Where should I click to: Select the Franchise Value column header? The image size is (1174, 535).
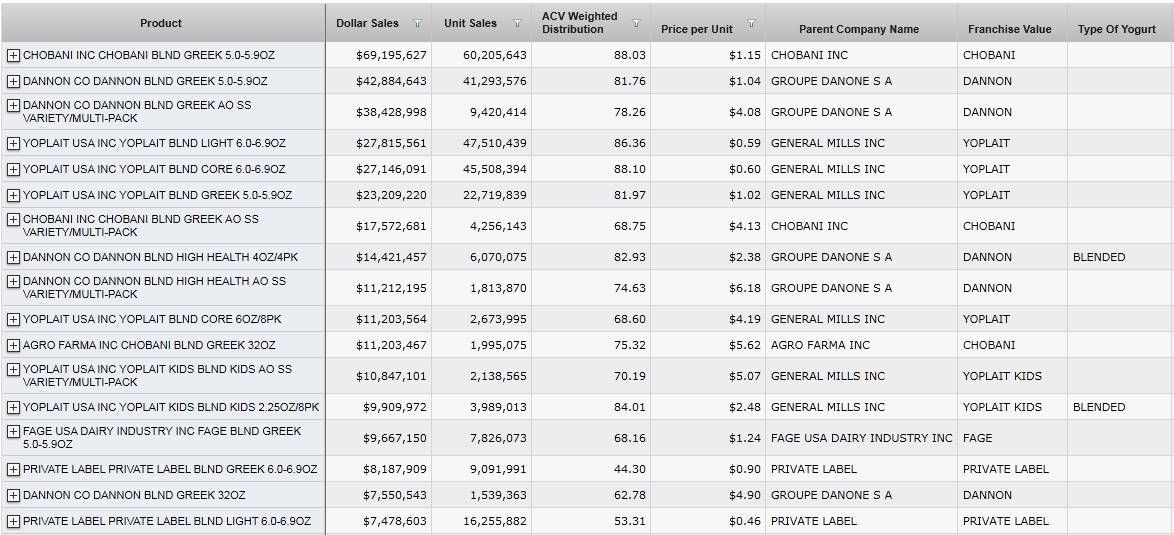coord(1009,29)
